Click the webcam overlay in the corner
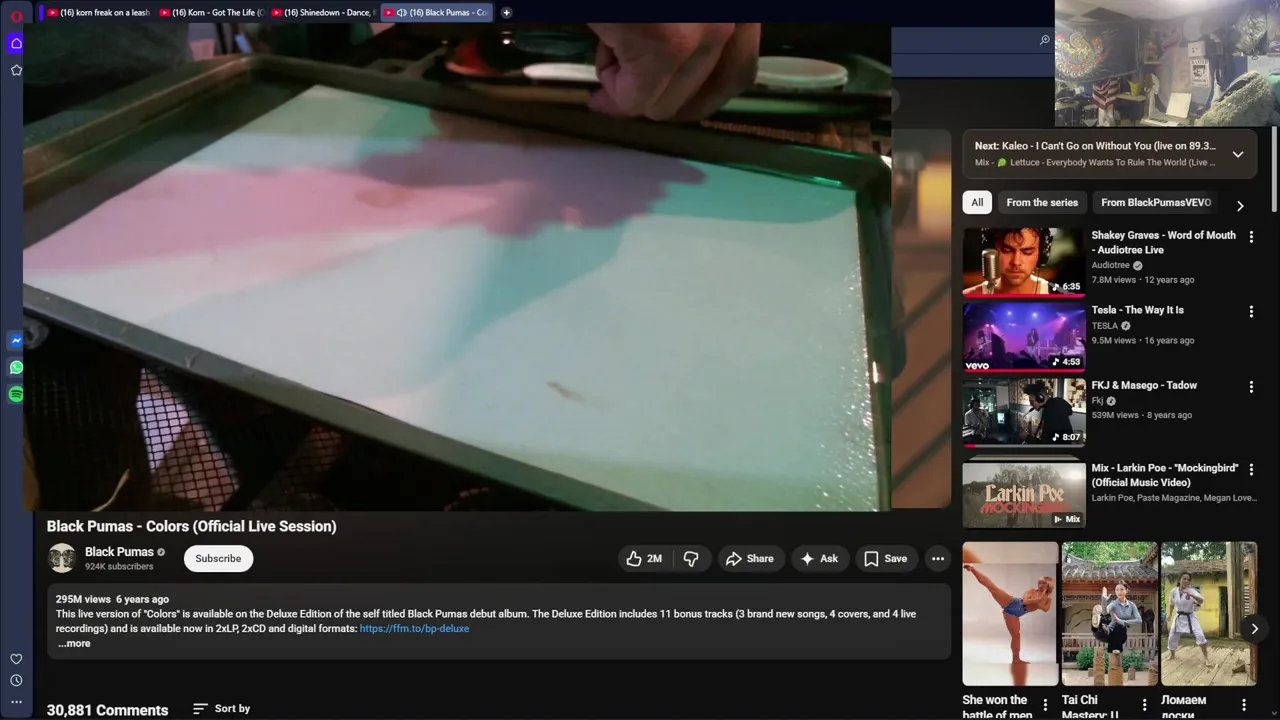 pyautogui.click(x=1167, y=63)
